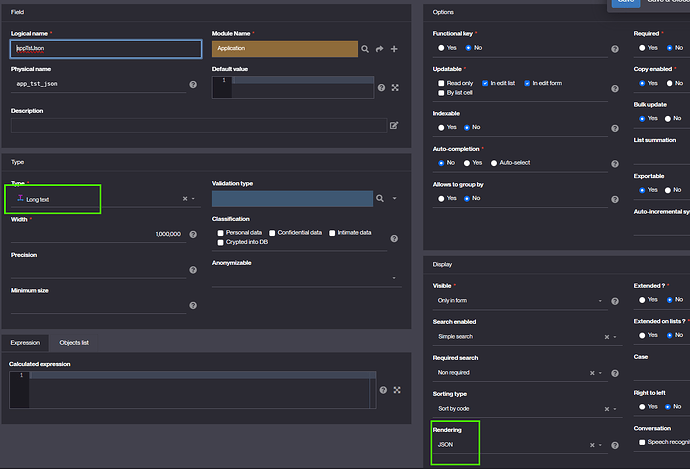
Task: Click the Module Name search magnifier icon
Action: point(365,48)
